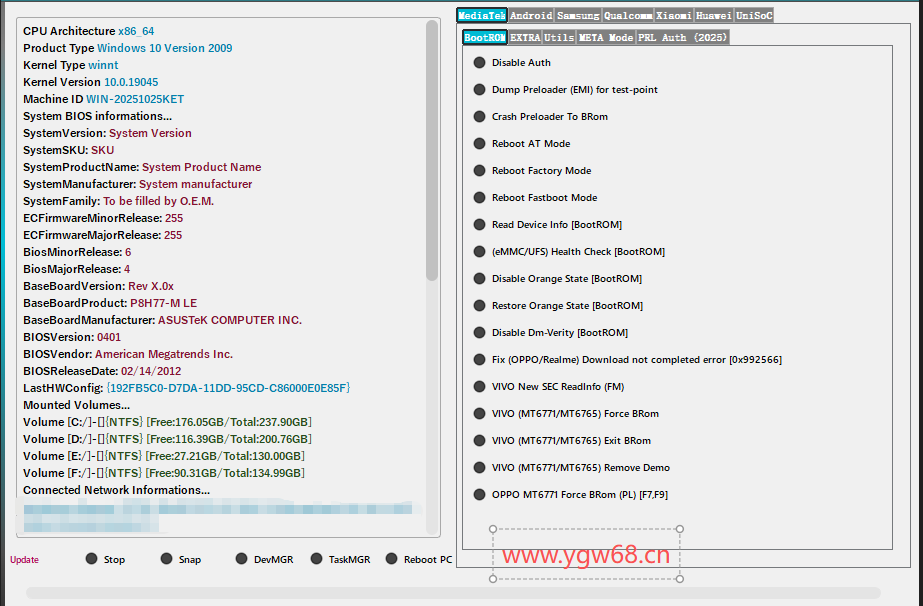Choose VIVO (MT6771/MT6765) Exit BRom
The width and height of the screenshot is (923, 606).
tap(562, 441)
